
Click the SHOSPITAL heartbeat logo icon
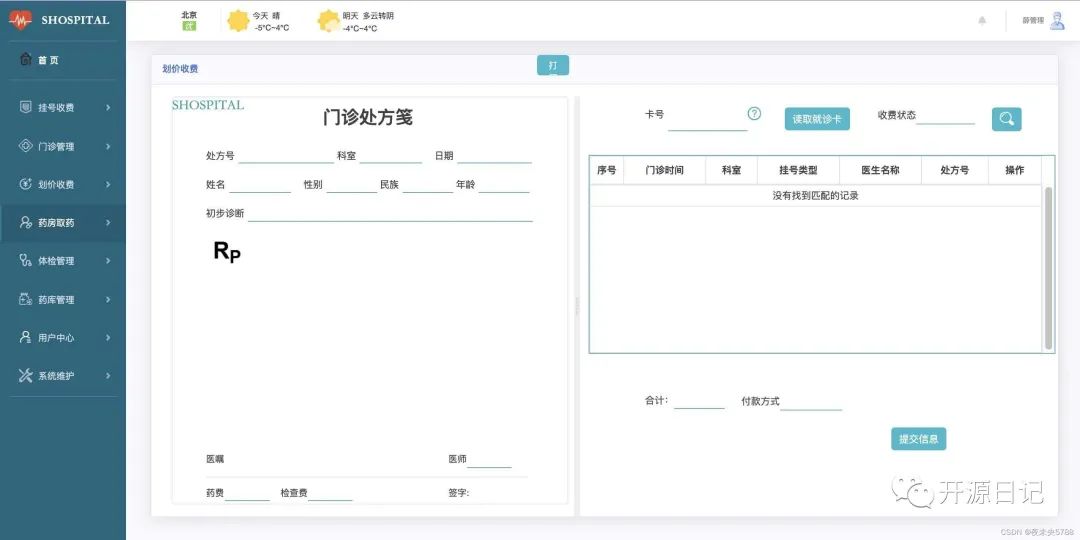20,20
